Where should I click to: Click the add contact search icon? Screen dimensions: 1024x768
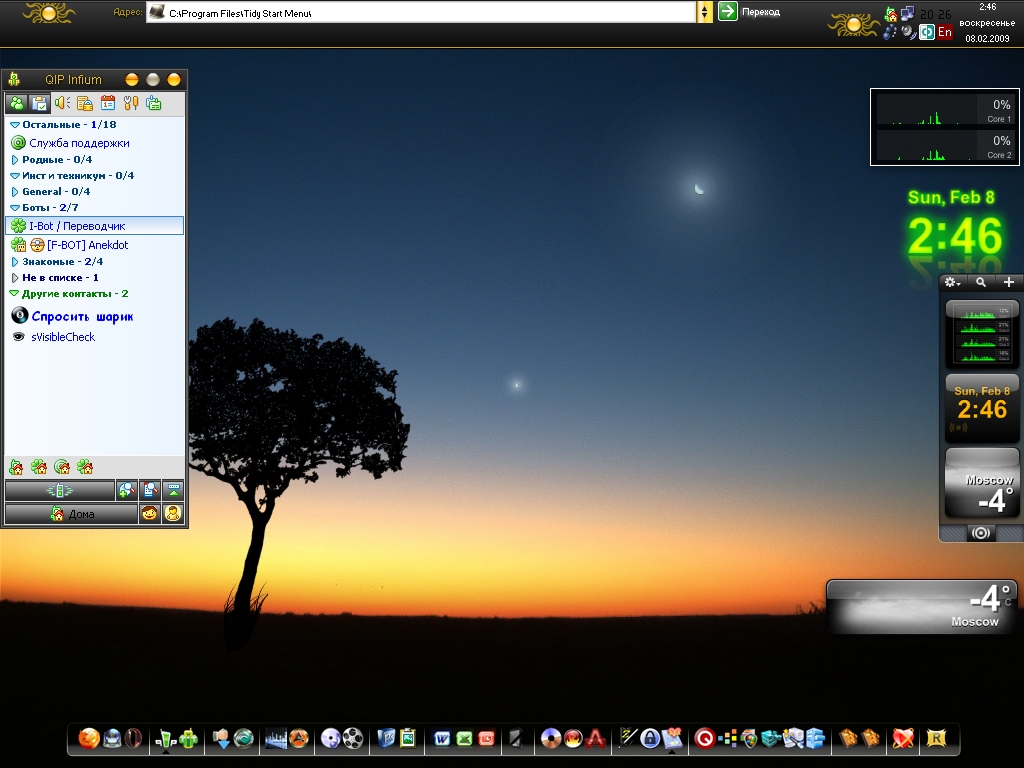(x=126, y=490)
